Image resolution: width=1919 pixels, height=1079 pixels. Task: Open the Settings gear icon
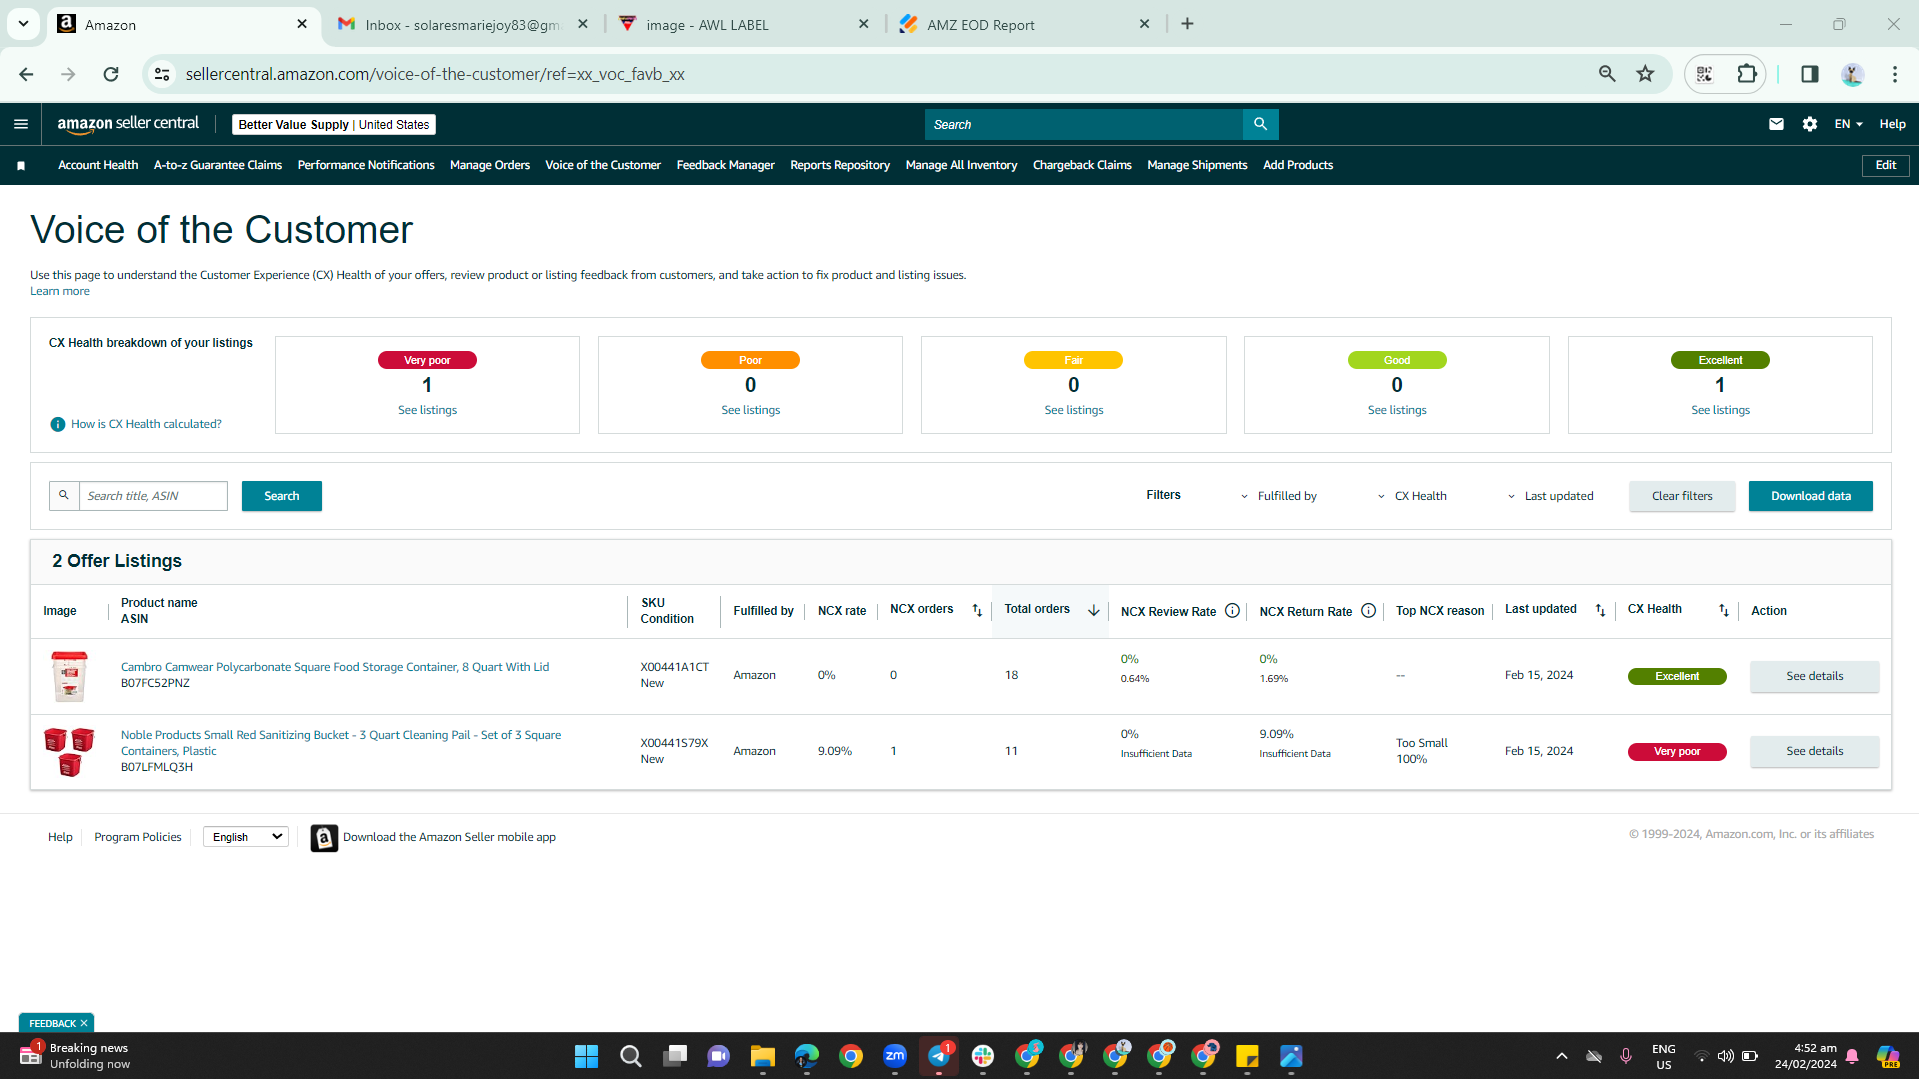(1810, 124)
